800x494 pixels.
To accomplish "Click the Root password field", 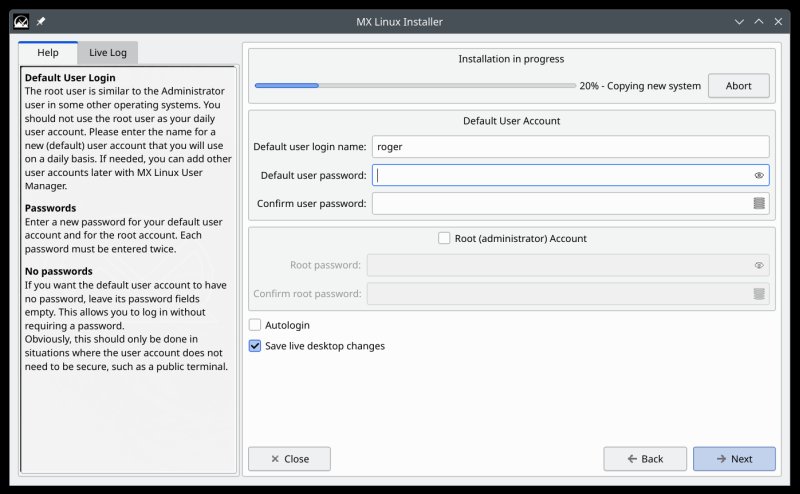I will (x=568, y=265).
